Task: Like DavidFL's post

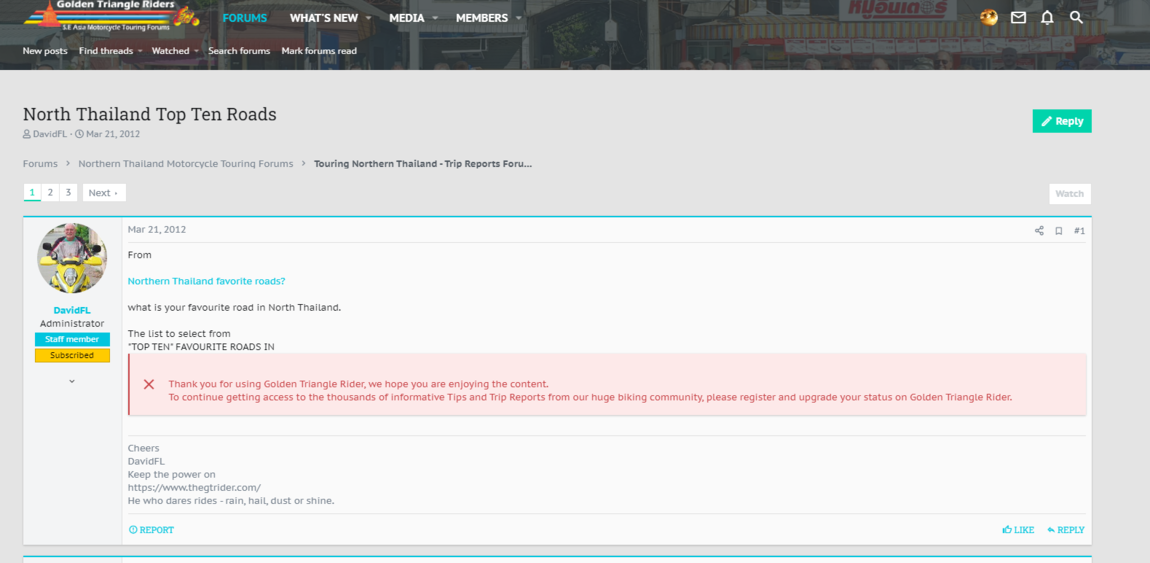Action: tap(1018, 530)
